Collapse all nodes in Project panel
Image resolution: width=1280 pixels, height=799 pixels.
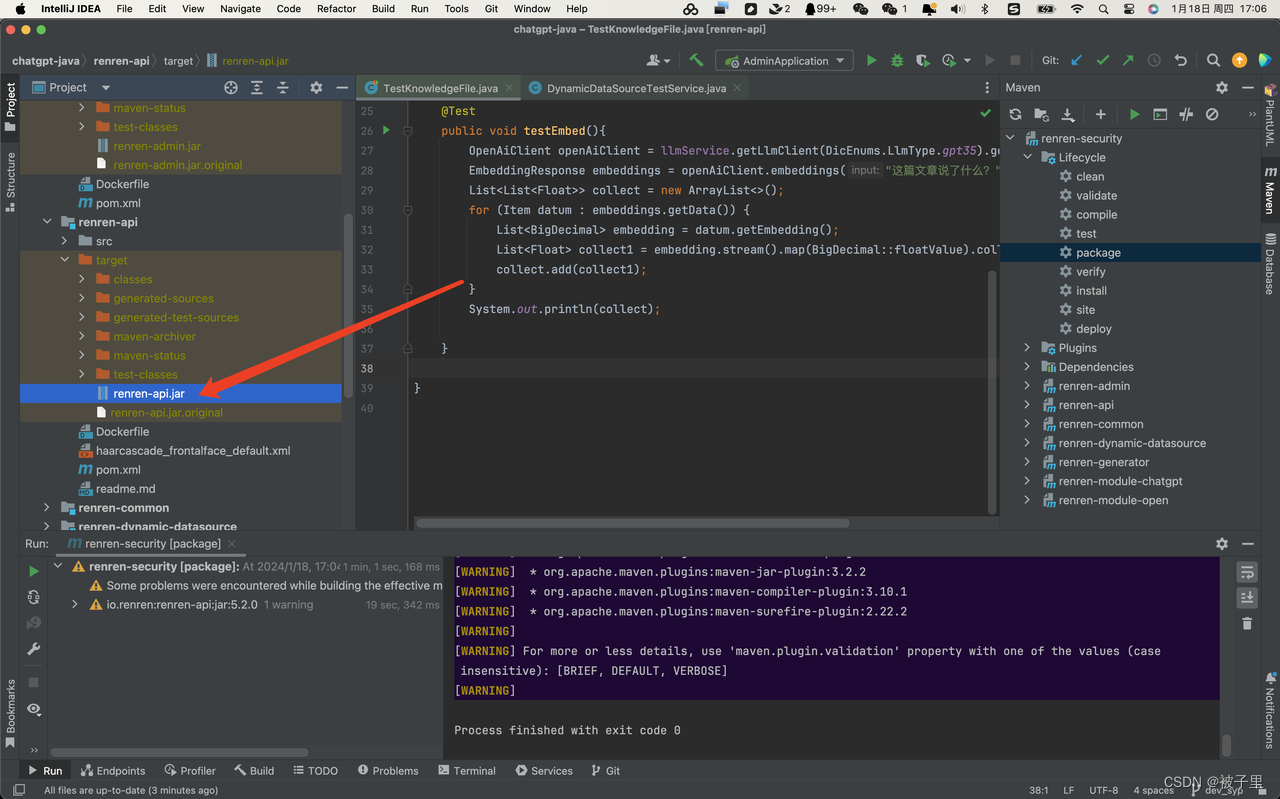point(283,87)
